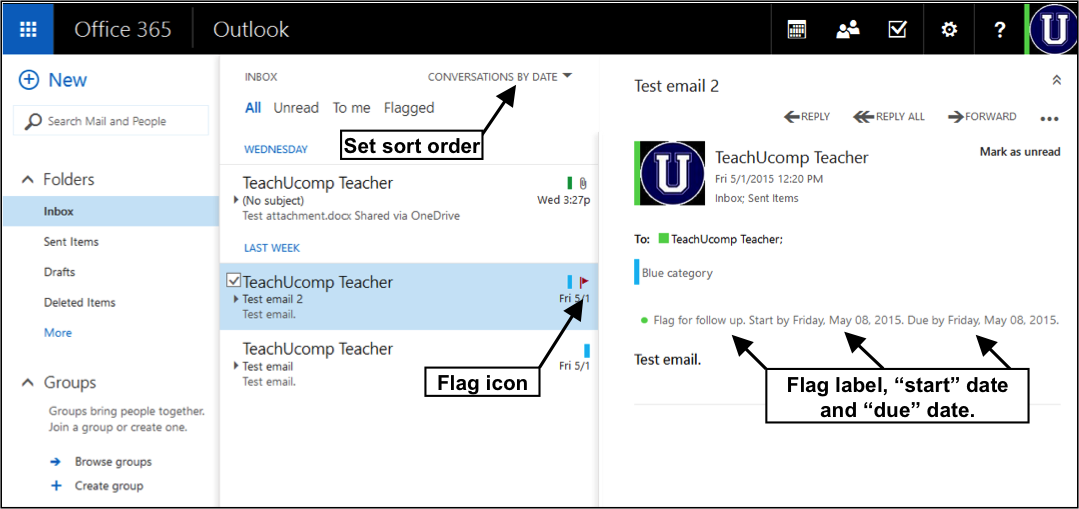Click Mark as unread

(1020, 152)
